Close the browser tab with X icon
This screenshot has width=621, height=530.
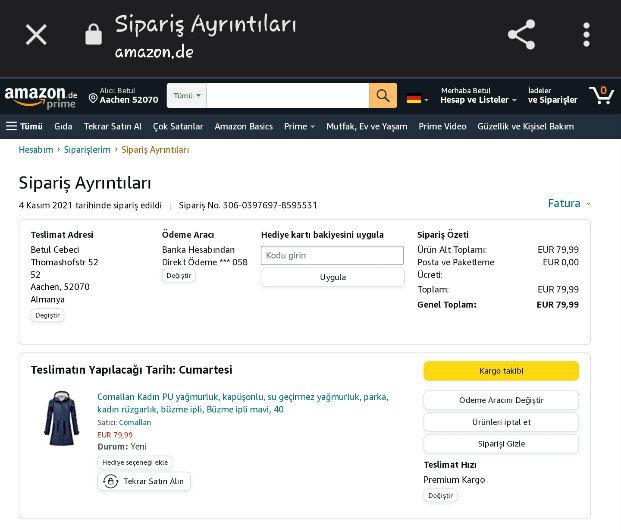pos(36,35)
